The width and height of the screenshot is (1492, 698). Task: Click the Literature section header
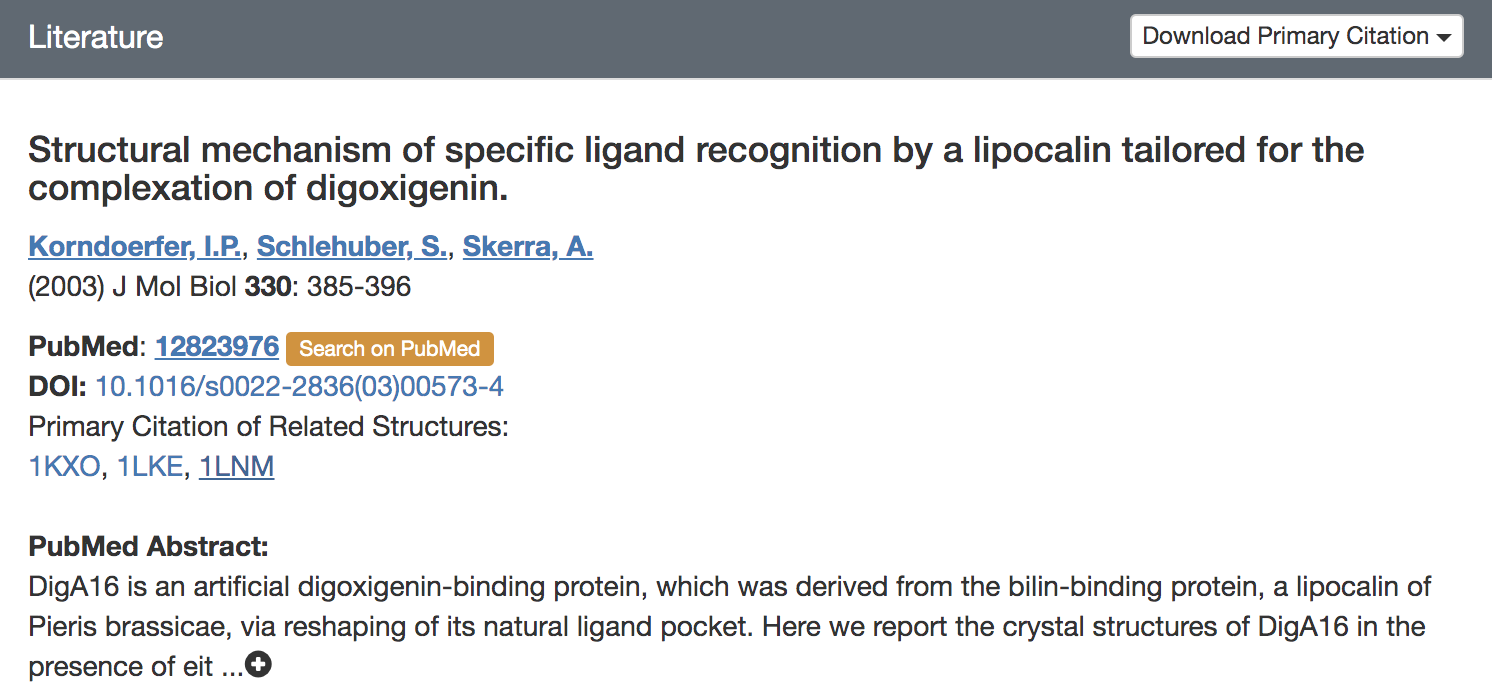[96, 37]
